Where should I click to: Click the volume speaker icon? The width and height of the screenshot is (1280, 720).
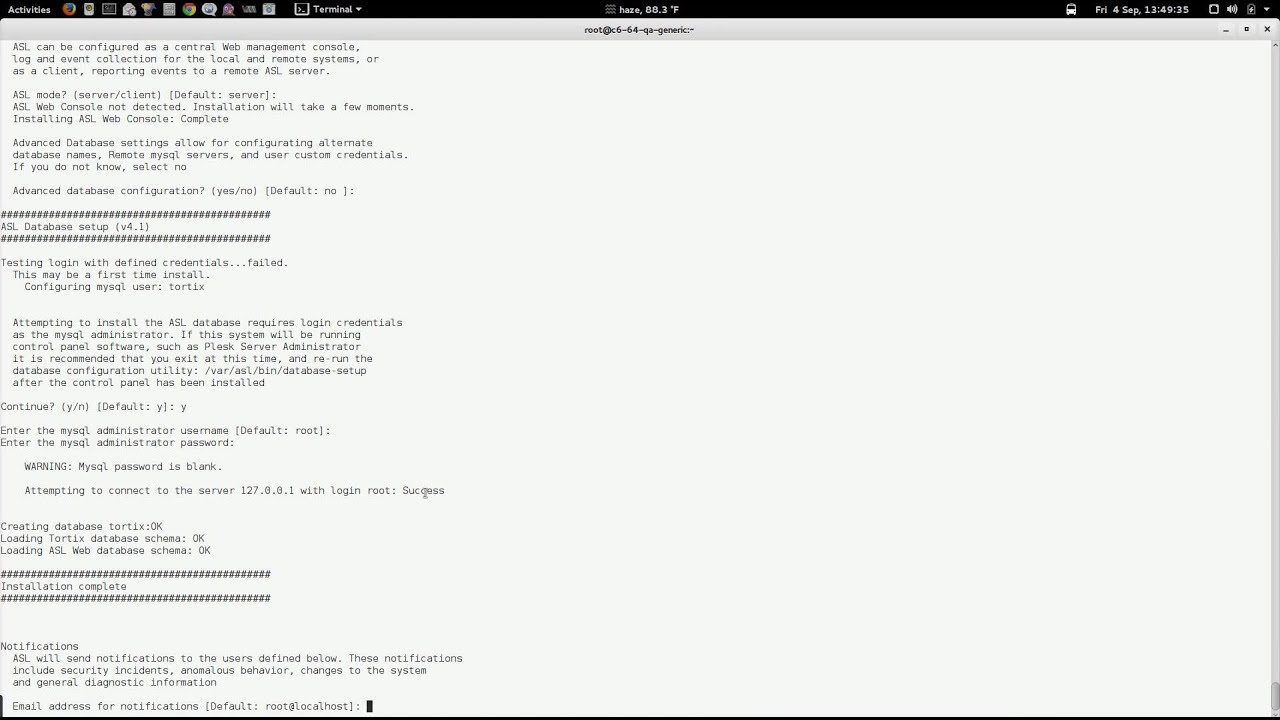pyautogui.click(x=1232, y=9)
